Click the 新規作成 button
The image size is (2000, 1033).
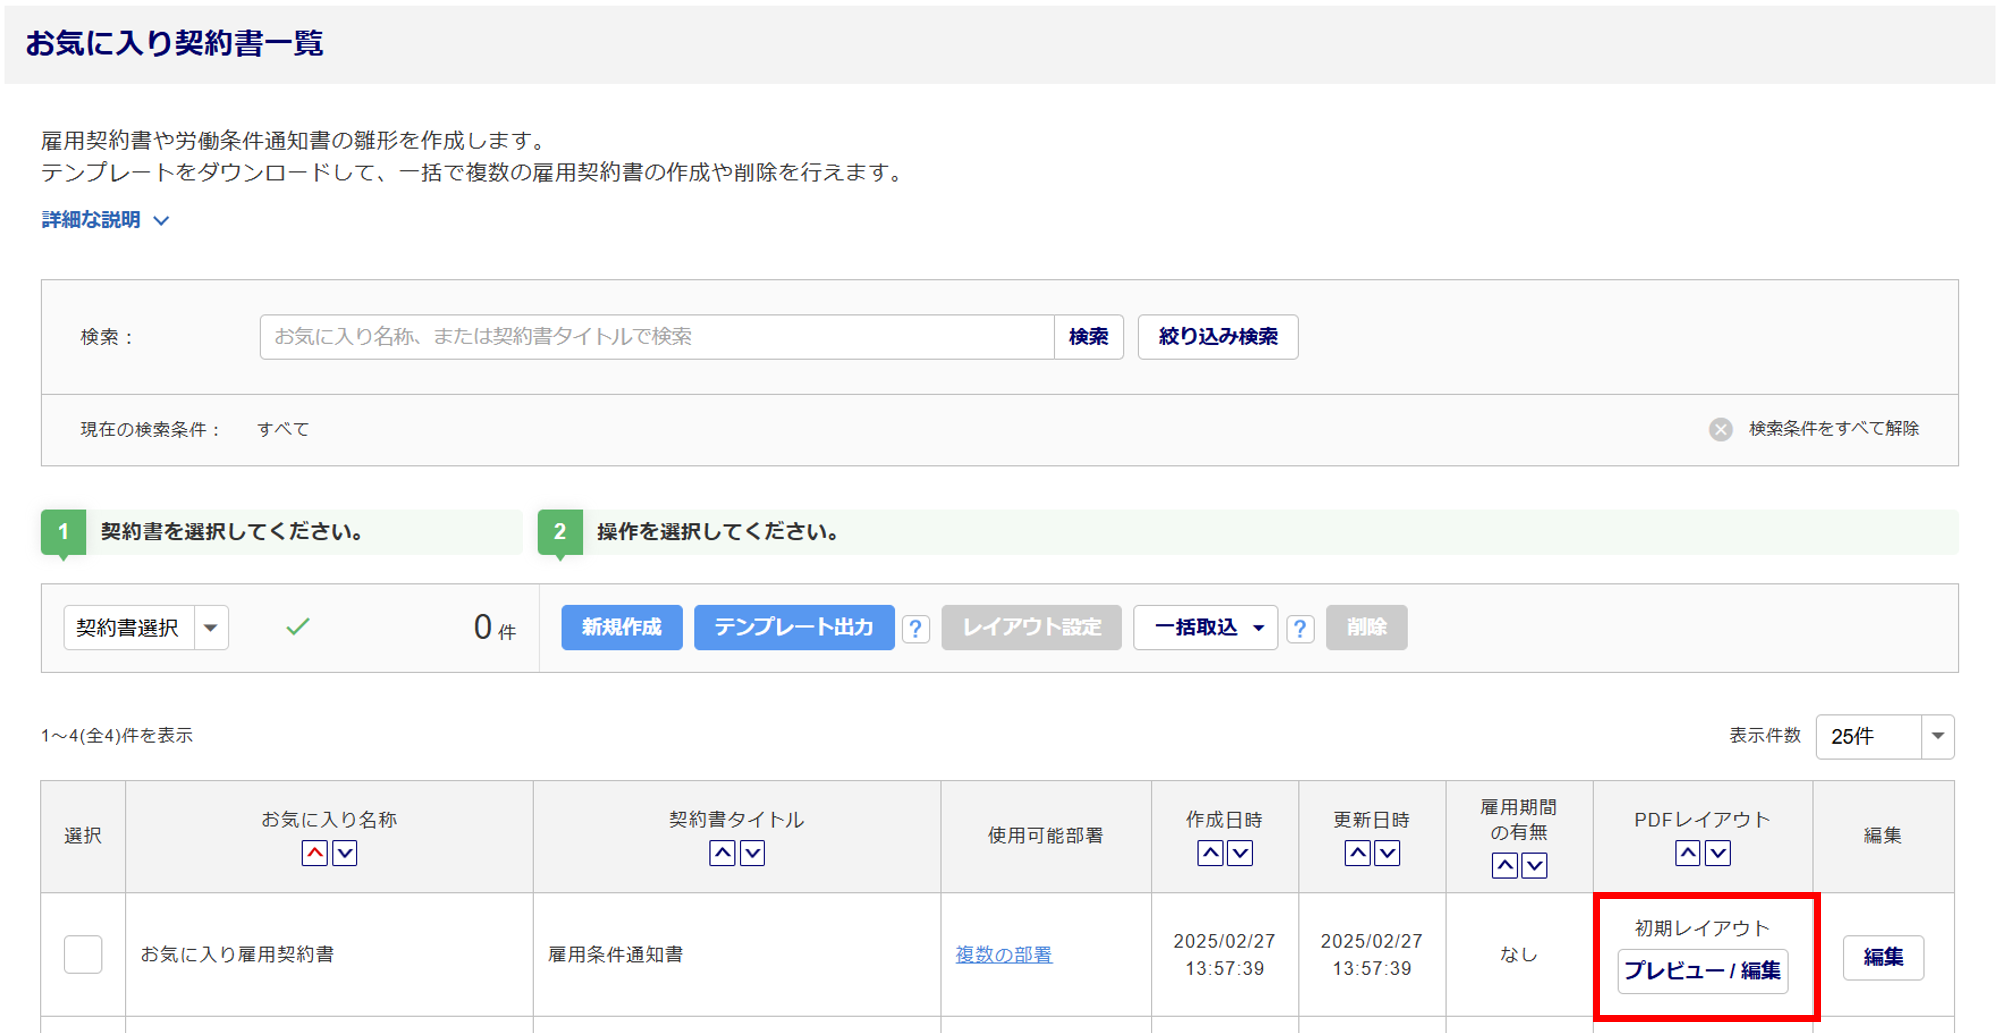621,628
